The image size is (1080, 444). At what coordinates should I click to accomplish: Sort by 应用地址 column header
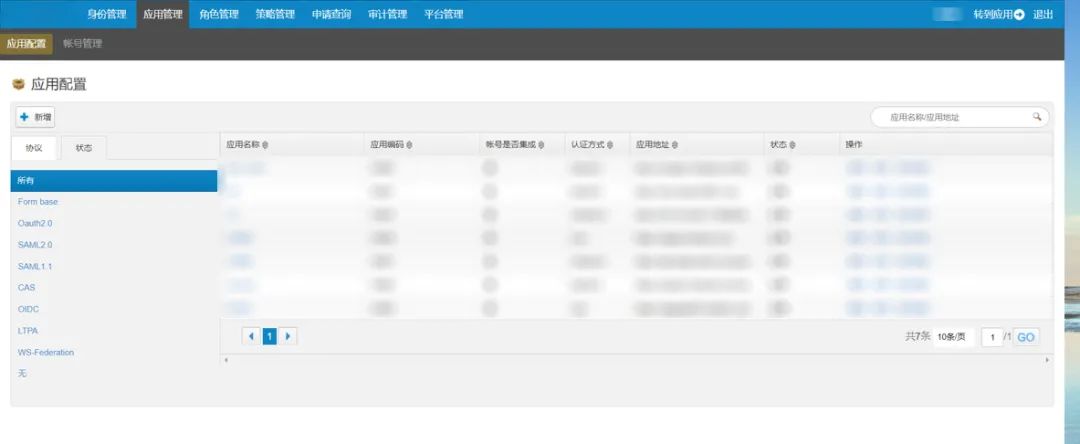(656, 145)
